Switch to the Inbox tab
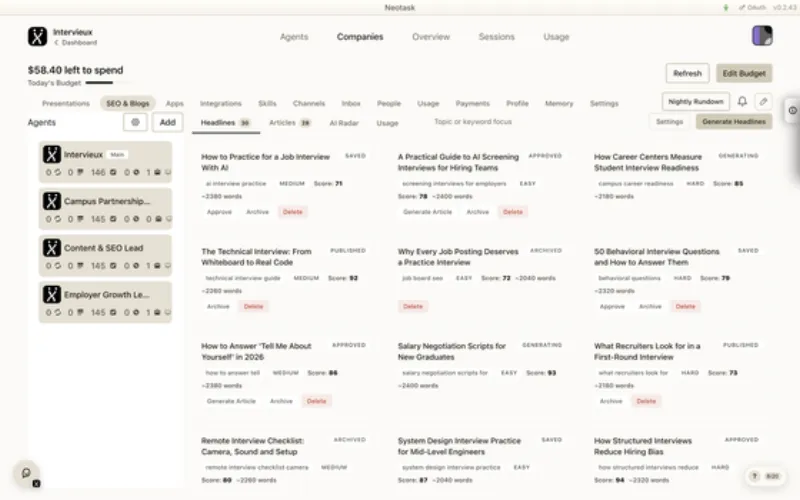Image resolution: width=800 pixels, height=500 pixels. click(x=351, y=104)
